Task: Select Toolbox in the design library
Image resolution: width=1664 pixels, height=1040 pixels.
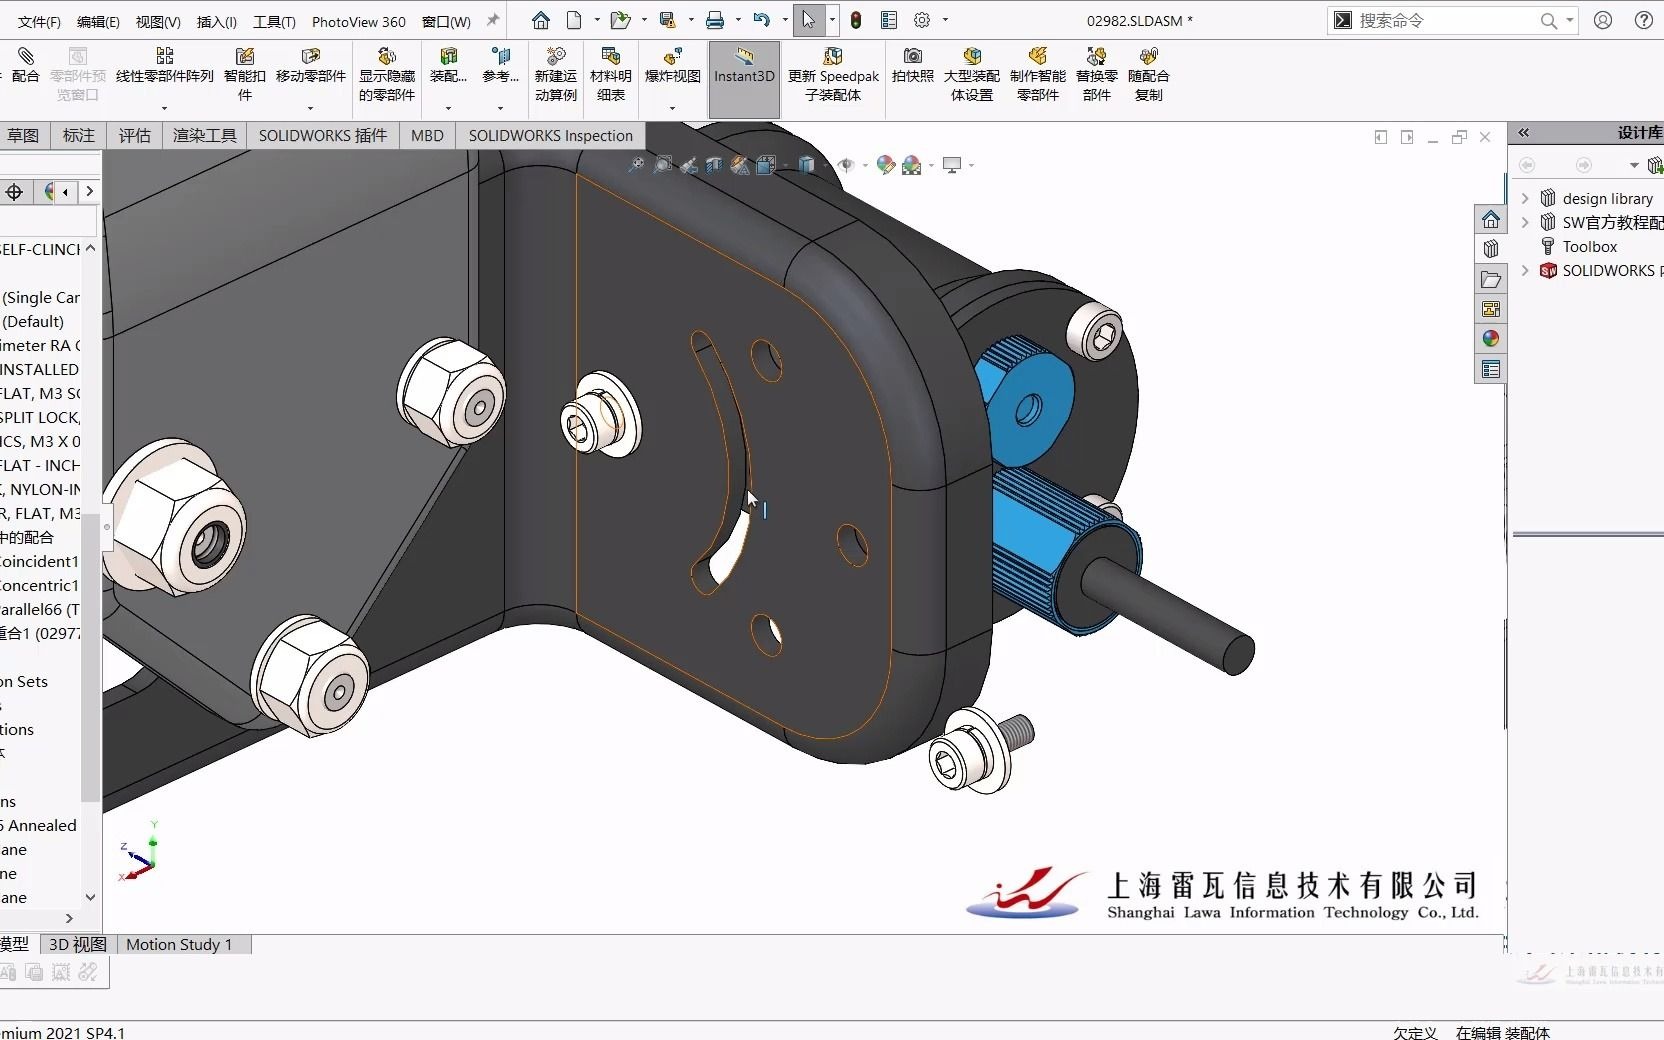Action: coord(1590,246)
